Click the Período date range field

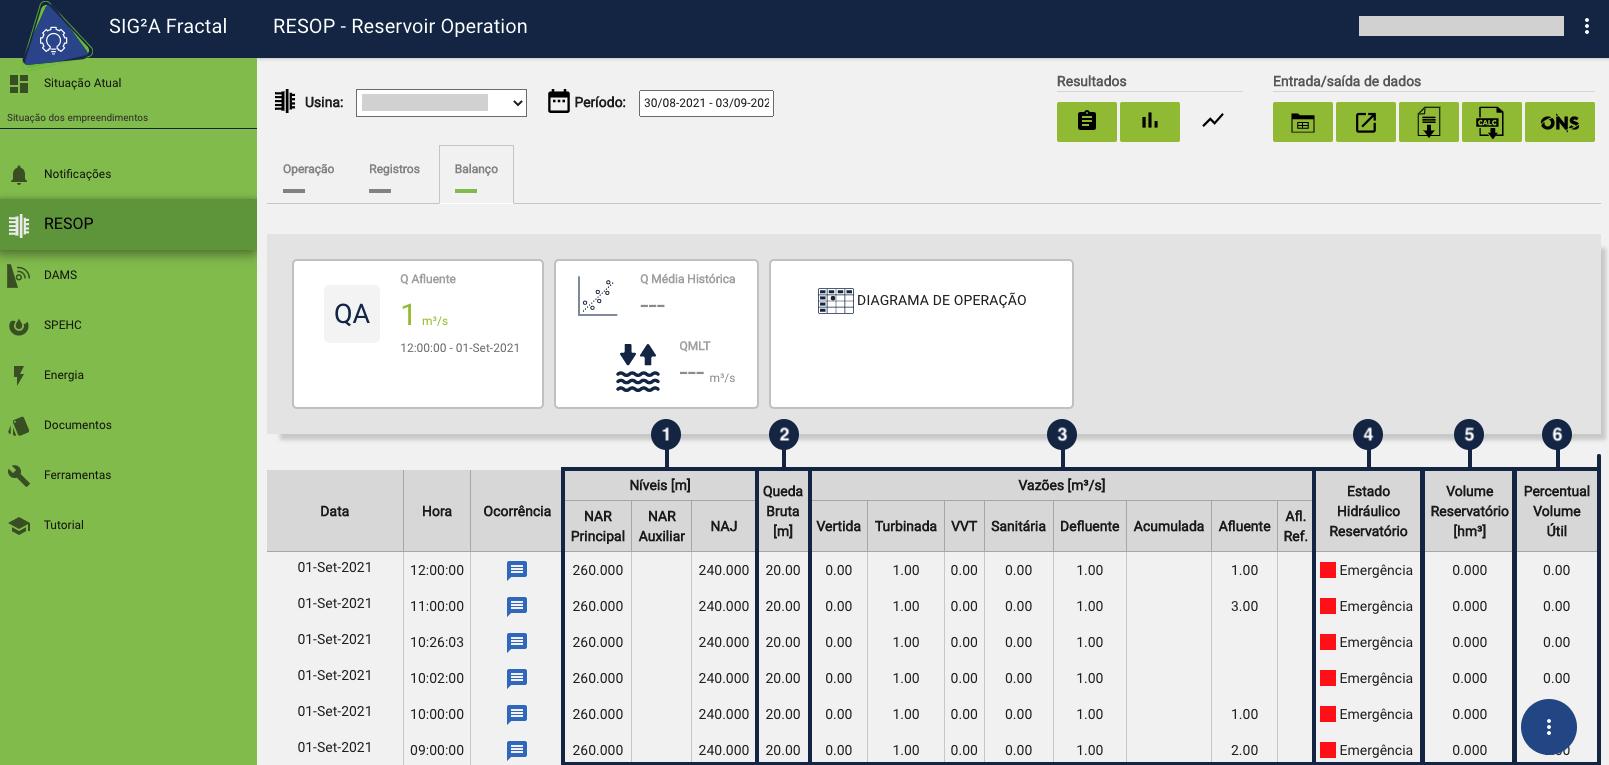point(706,103)
